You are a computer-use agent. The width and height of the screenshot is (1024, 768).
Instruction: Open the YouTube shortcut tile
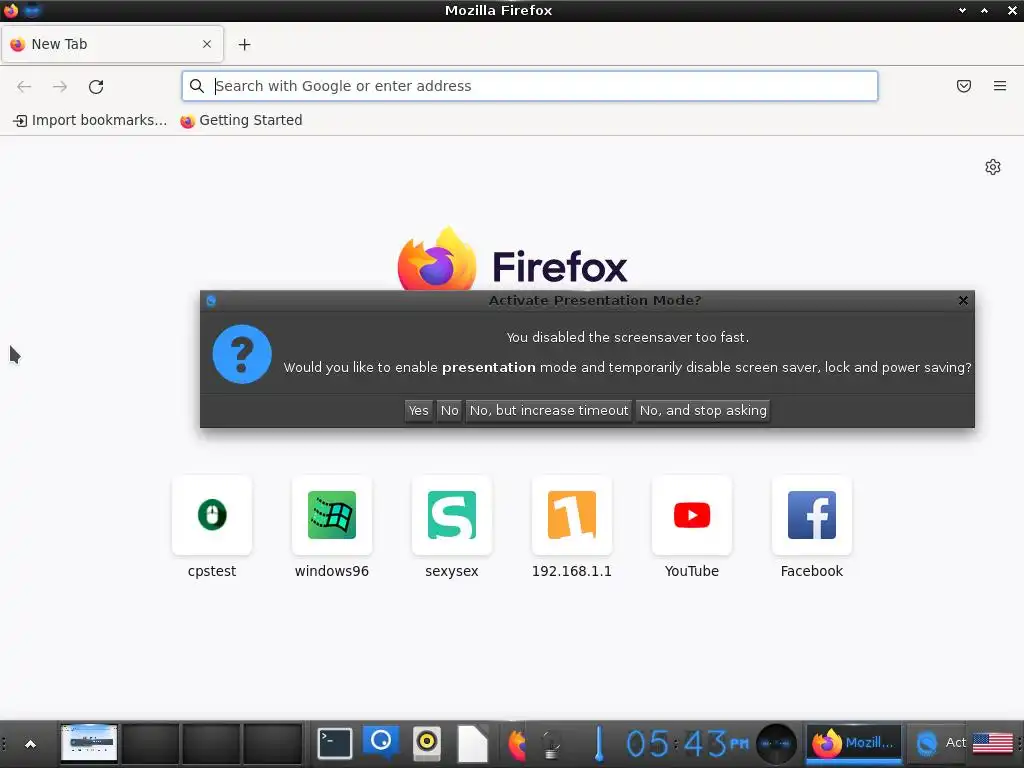tap(692, 528)
